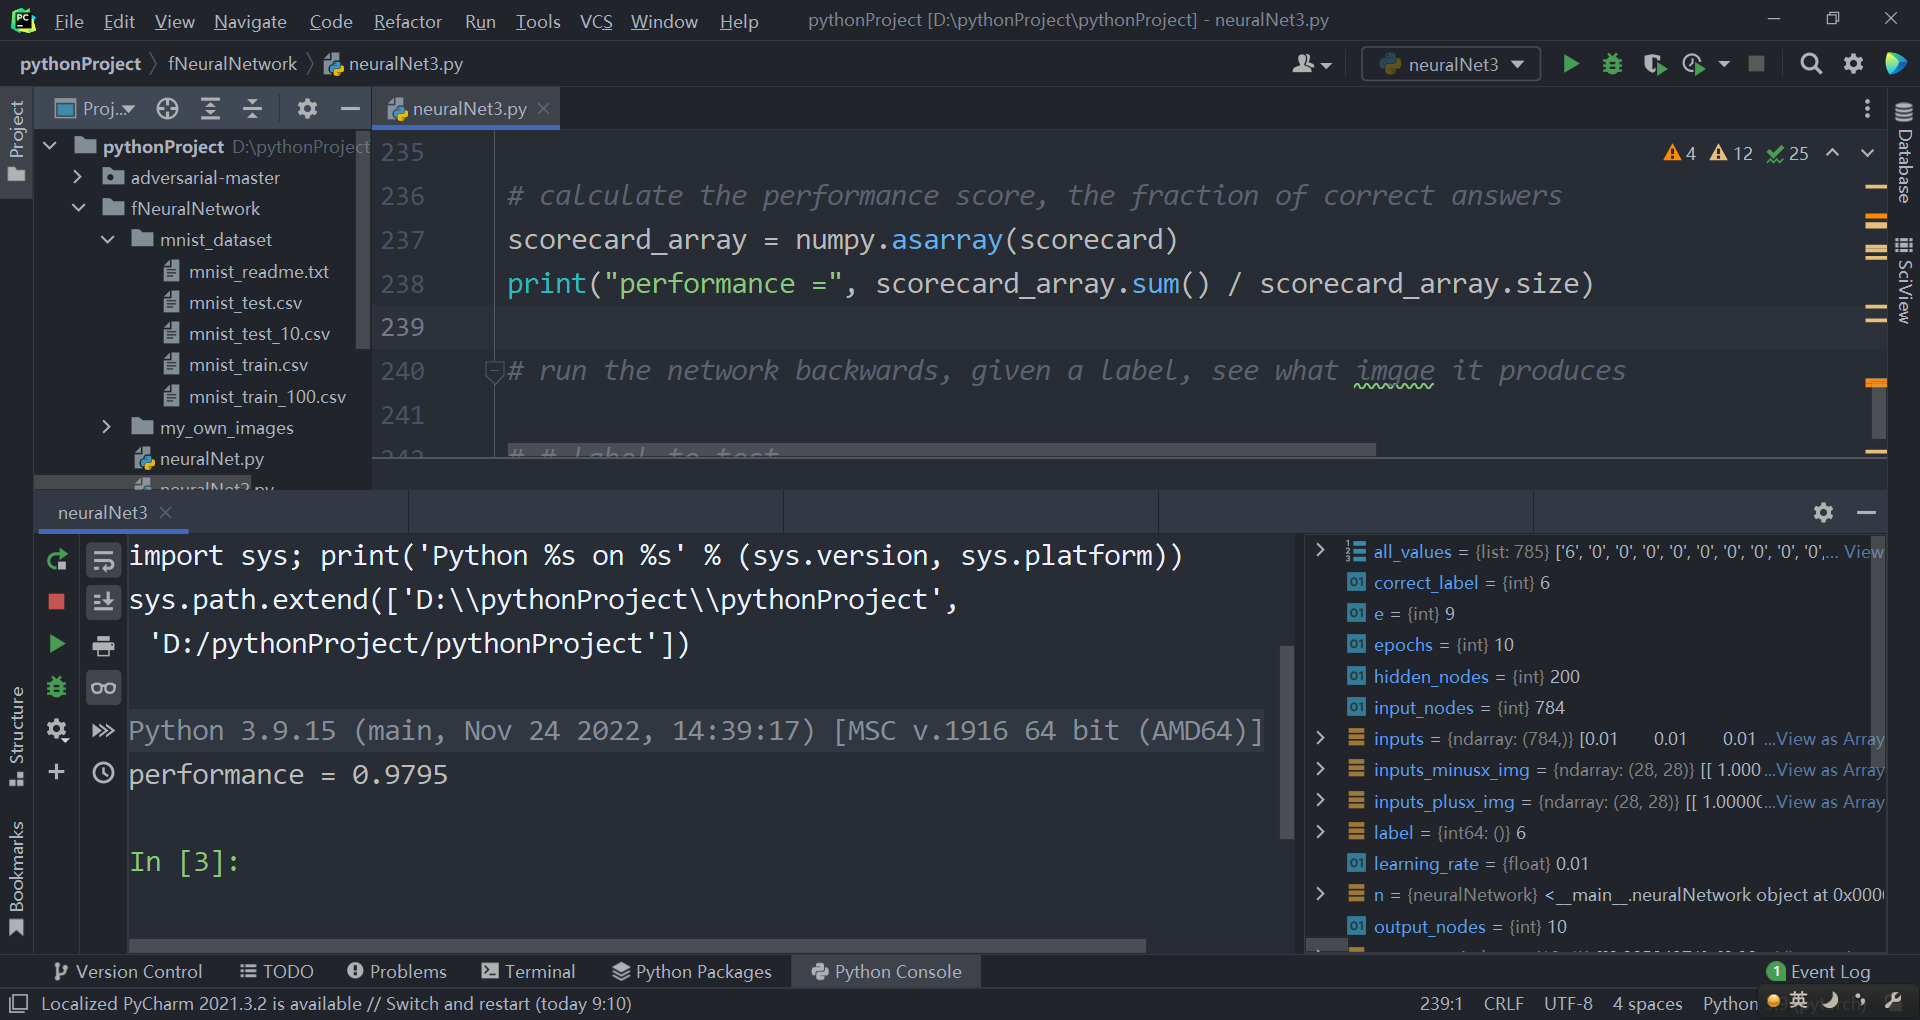Open mnist_train.csv in project tree
Screen dimensions: 1920x1020
pos(248,365)
